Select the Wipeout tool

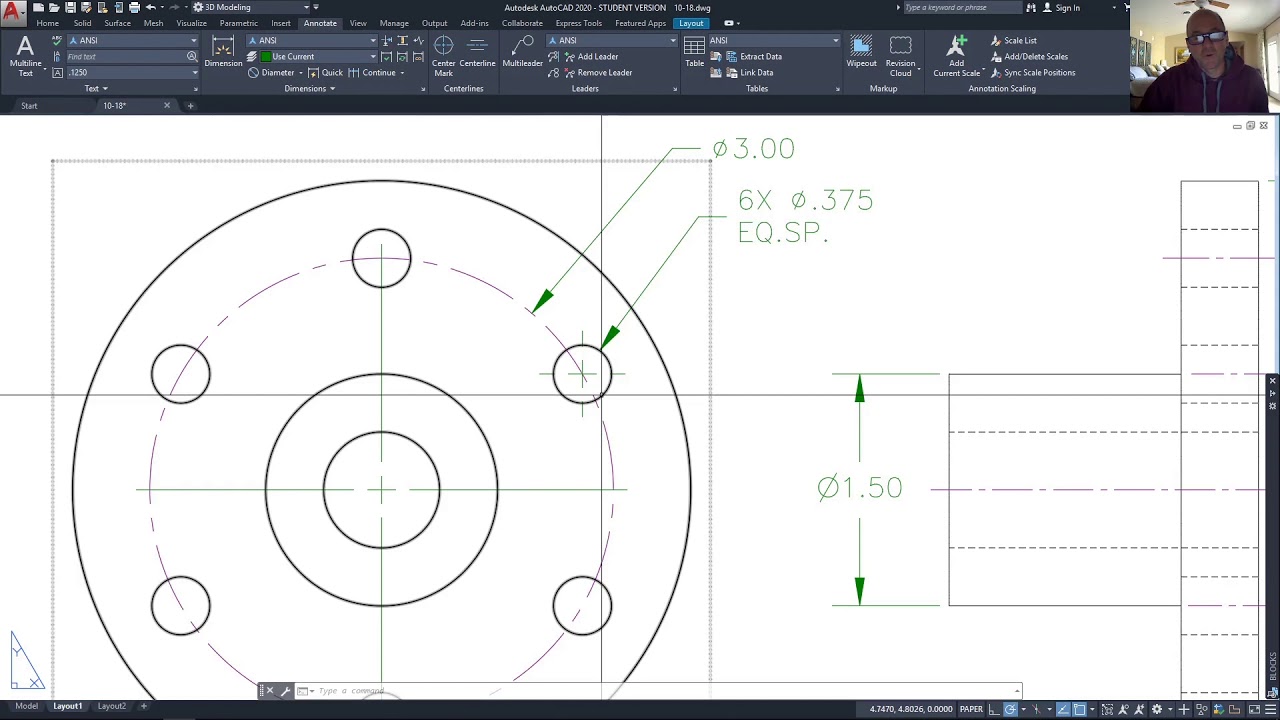tap(861, 52)
